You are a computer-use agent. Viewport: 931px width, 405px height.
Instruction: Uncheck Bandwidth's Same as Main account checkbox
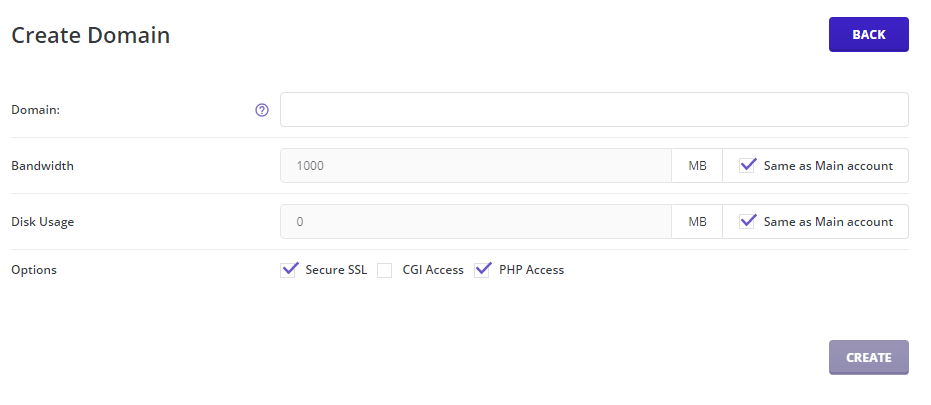(x=747, y=166)
